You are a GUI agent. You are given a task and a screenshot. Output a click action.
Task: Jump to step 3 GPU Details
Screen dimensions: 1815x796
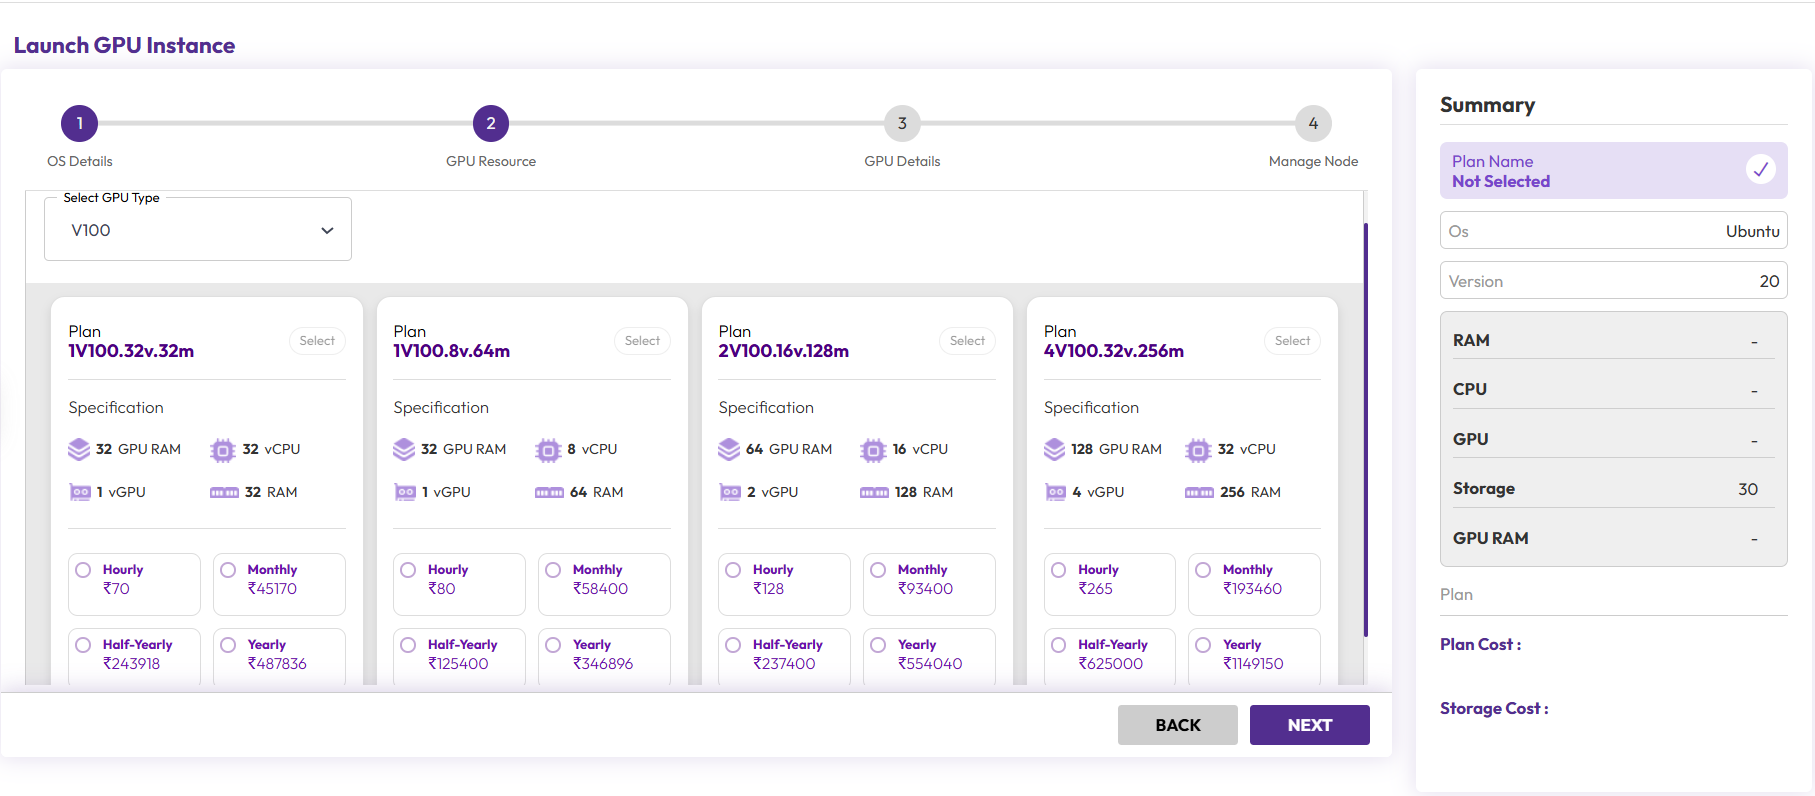pos(902,124)
